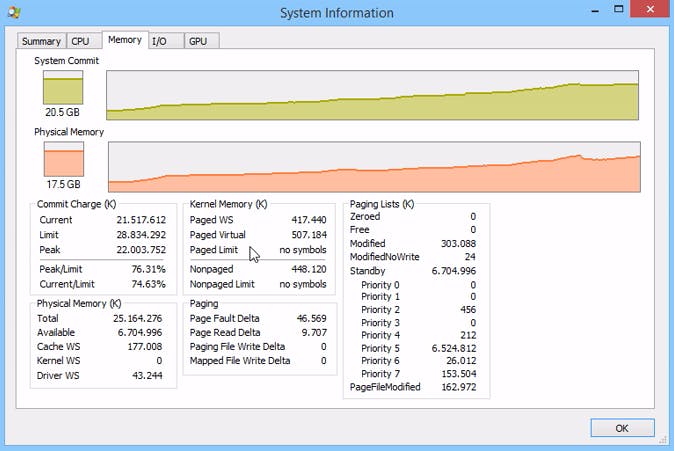Click the Nonpaged value 448.120

[309, 269]
